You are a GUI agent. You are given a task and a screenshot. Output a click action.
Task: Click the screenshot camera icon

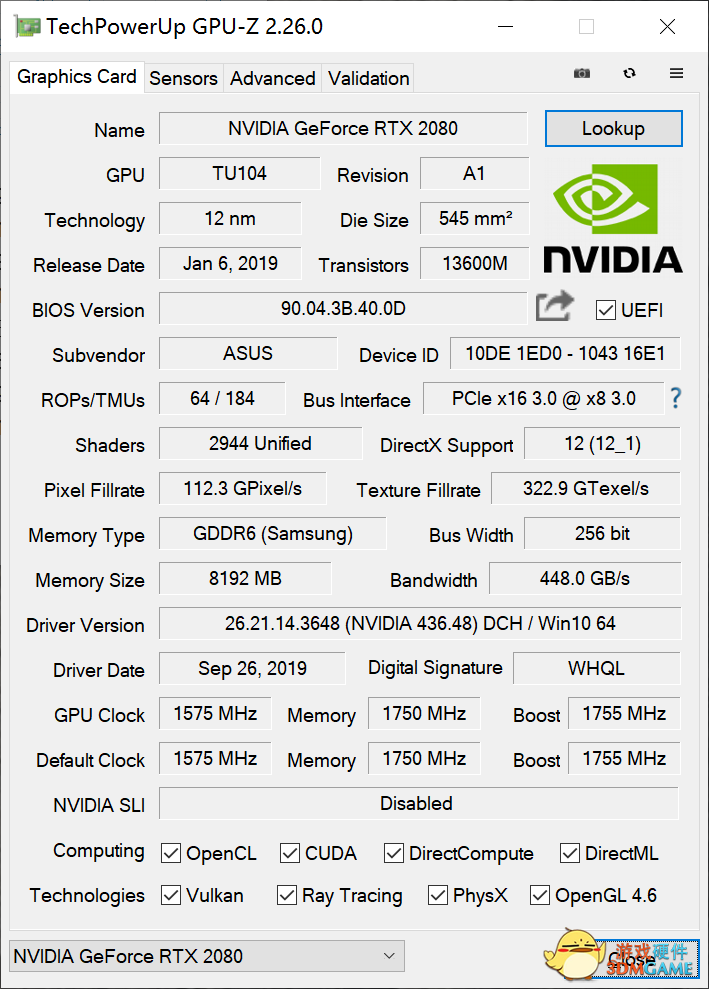(x=581, y=74)
